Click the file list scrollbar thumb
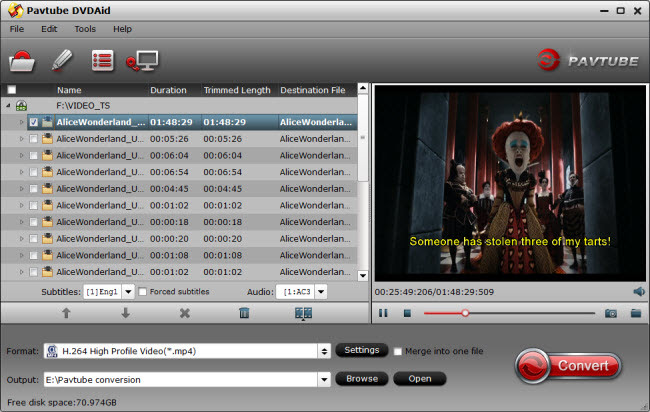Image resolution: width=650 pixels, height=412 pixels. [363, 137]
